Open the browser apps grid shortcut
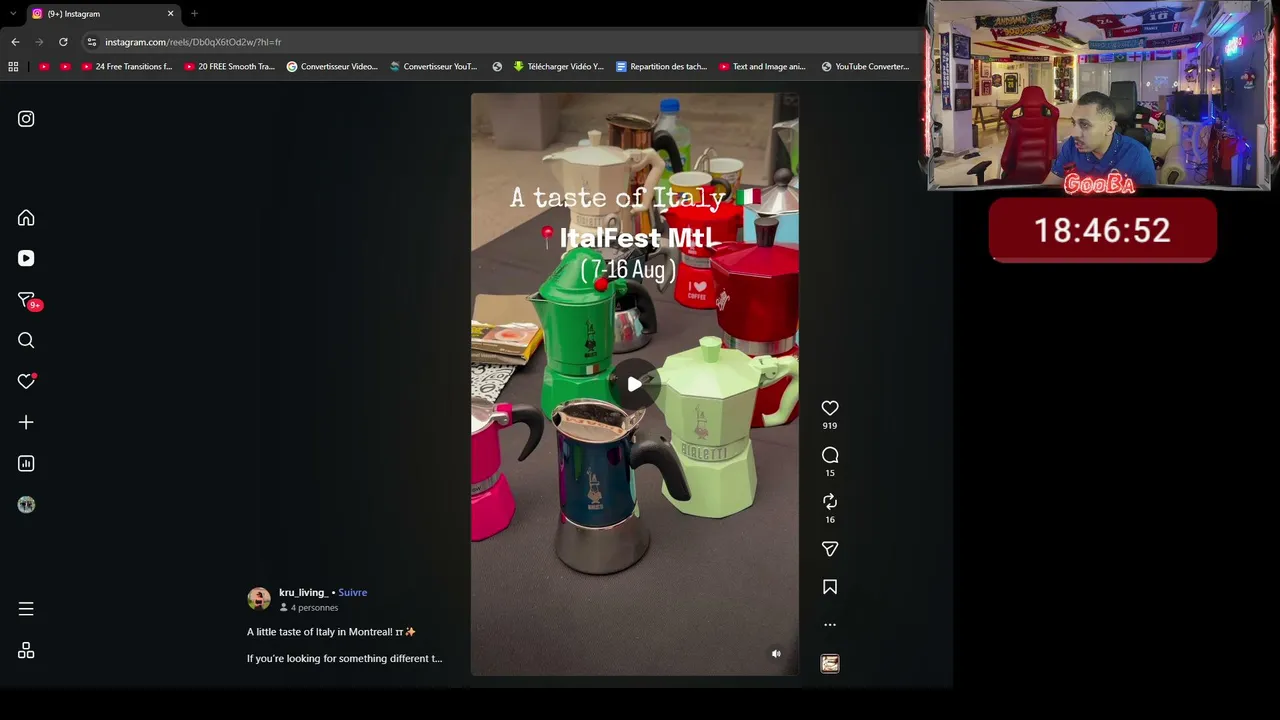Viewport: 1280px width, 720px height. [13, 67]
